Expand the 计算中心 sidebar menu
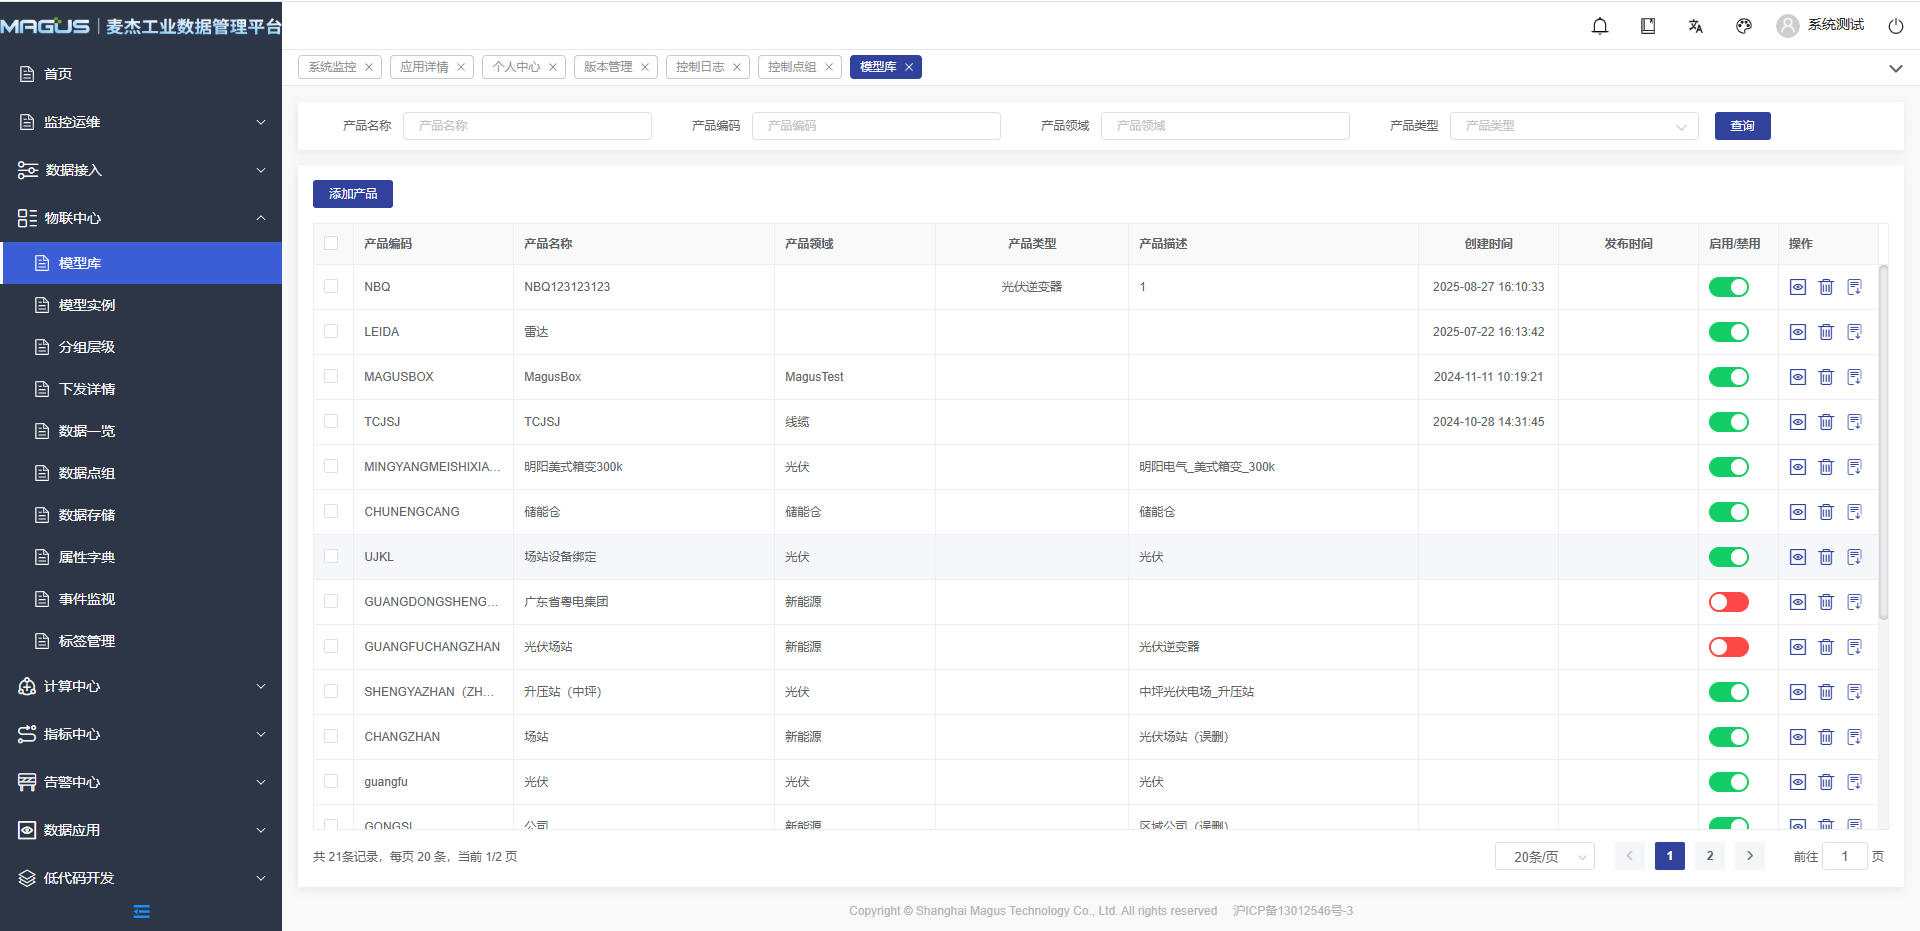The image size is (1920, 931). 141,686
